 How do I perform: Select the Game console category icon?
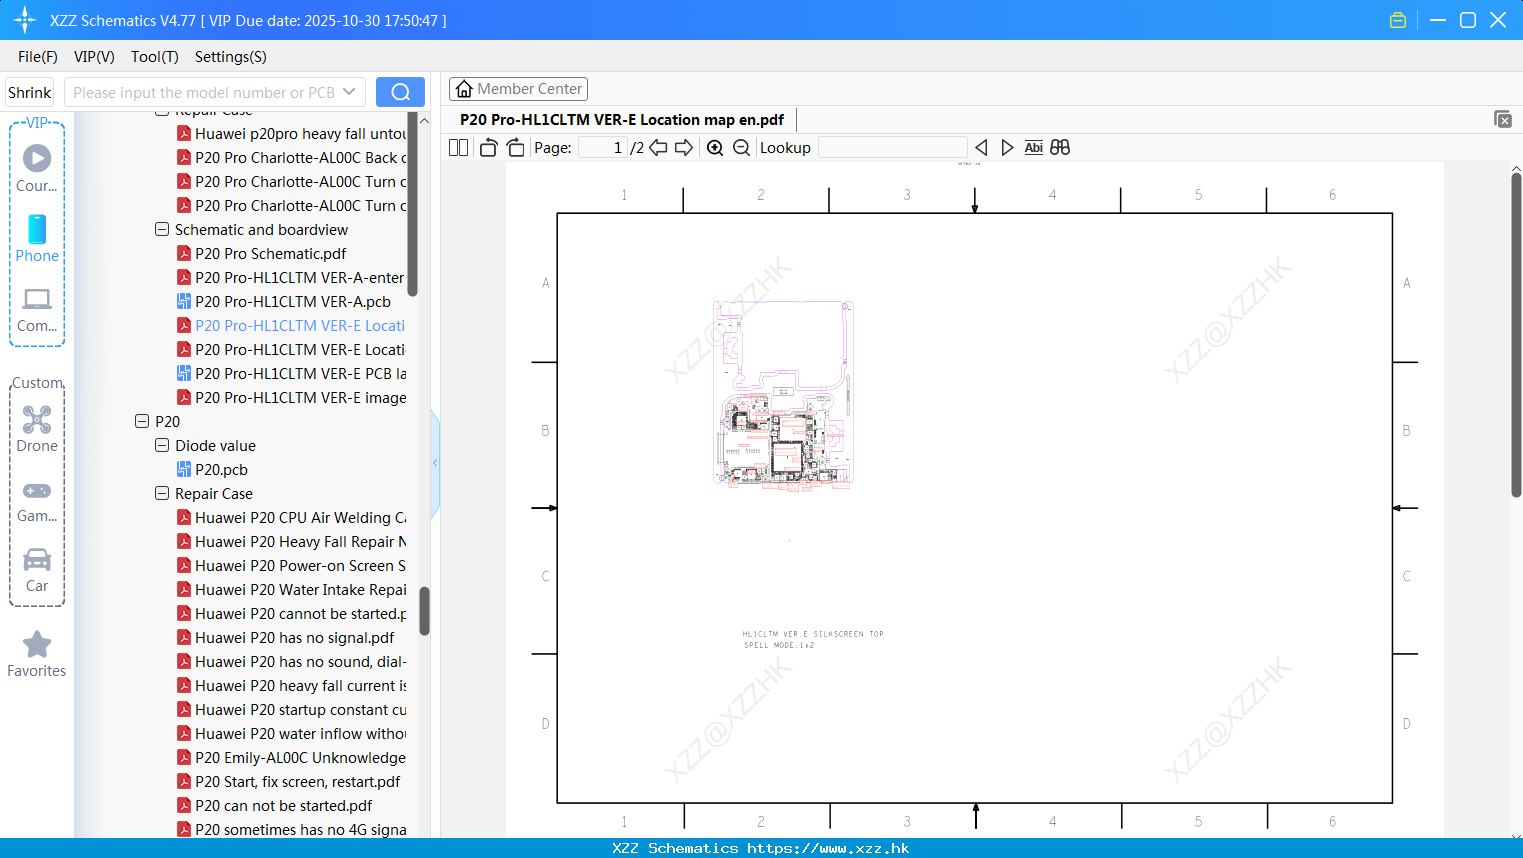(x=37, y=500)
